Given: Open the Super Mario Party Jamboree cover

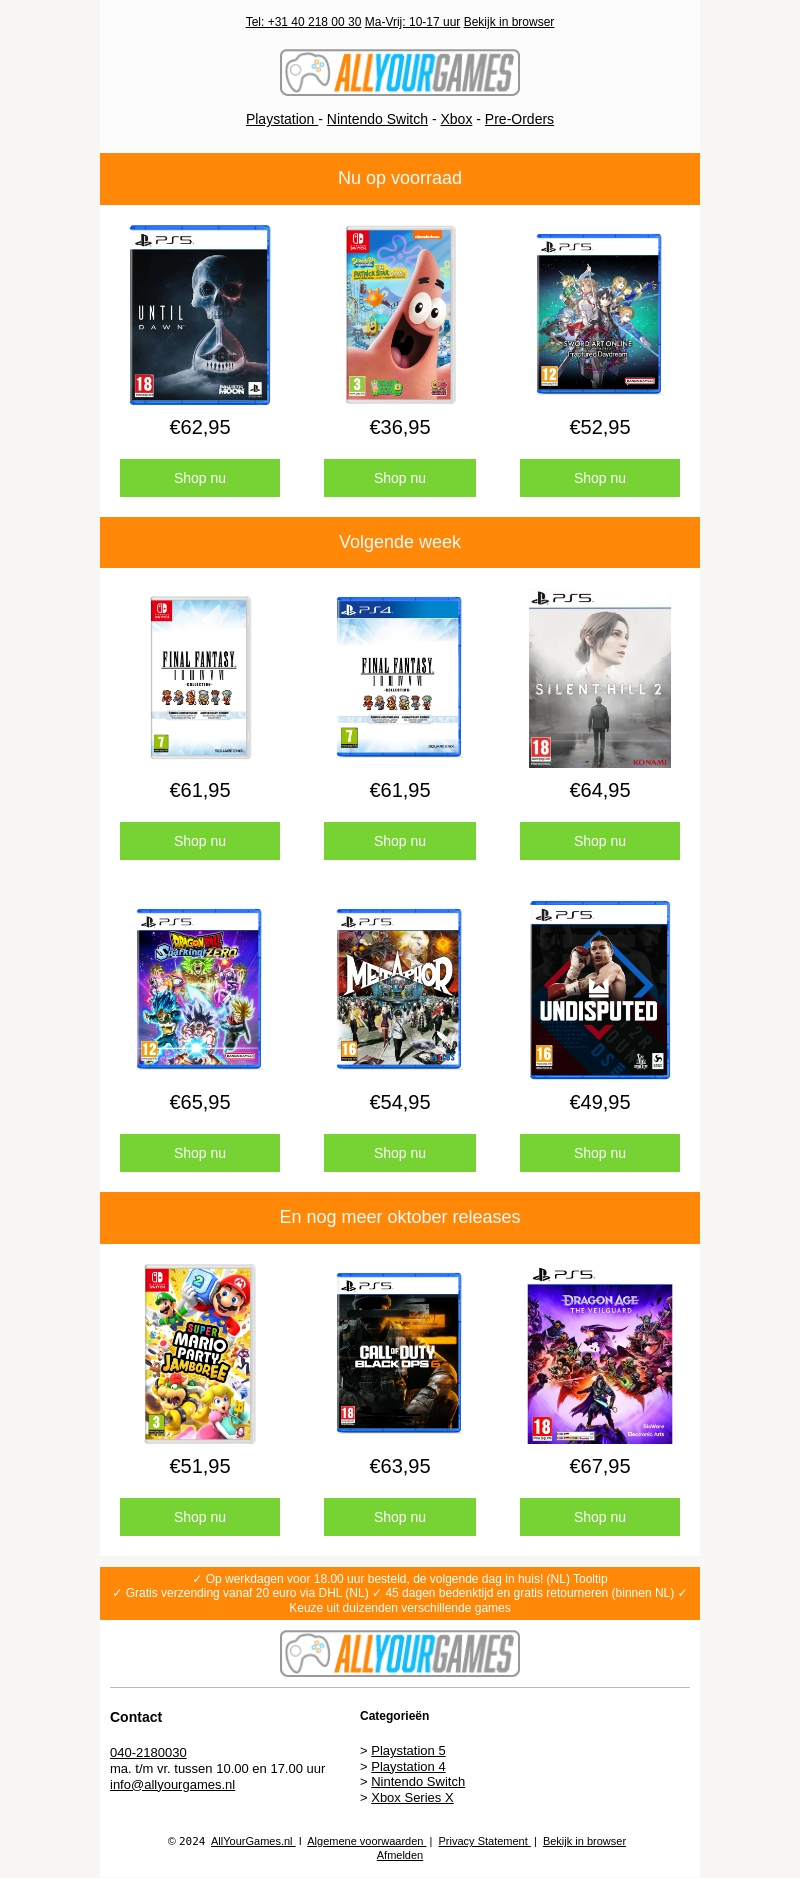Looking at the screenshot, I should (200, 1354).
